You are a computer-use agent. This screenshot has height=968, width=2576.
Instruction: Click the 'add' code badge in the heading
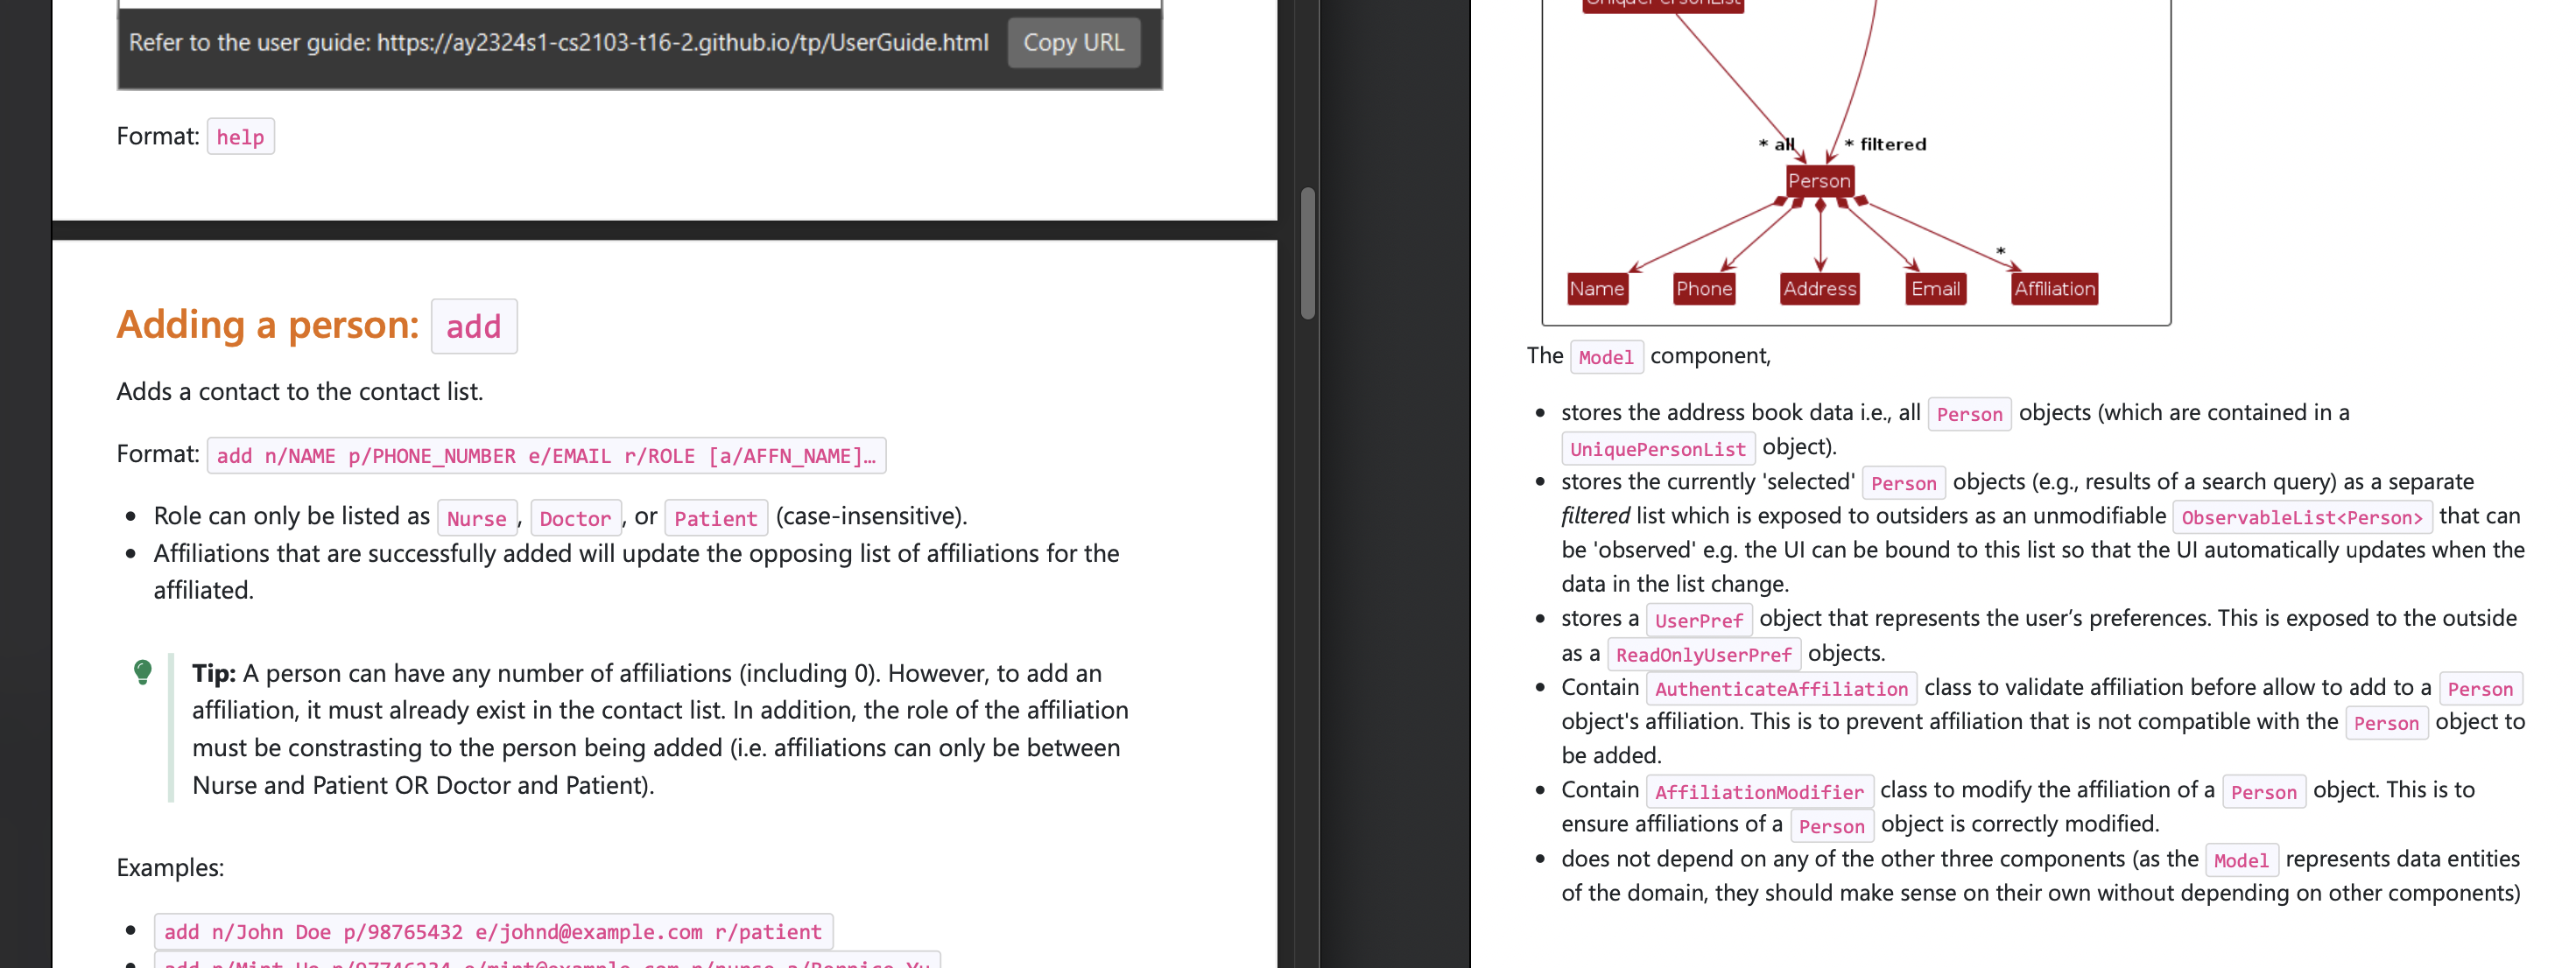click(x=473, y=327)
